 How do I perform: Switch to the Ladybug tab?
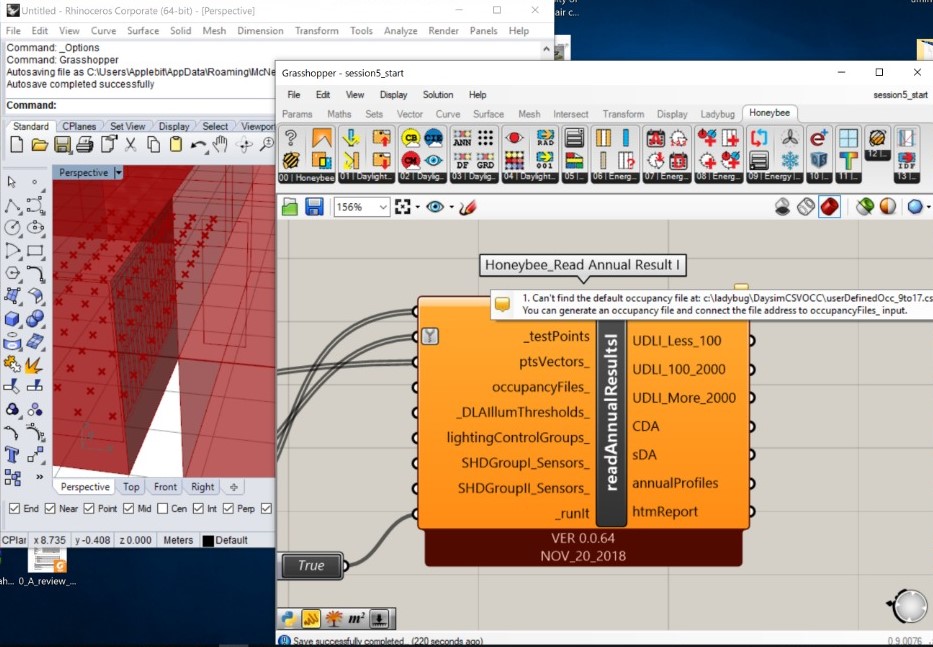[718, 114]
